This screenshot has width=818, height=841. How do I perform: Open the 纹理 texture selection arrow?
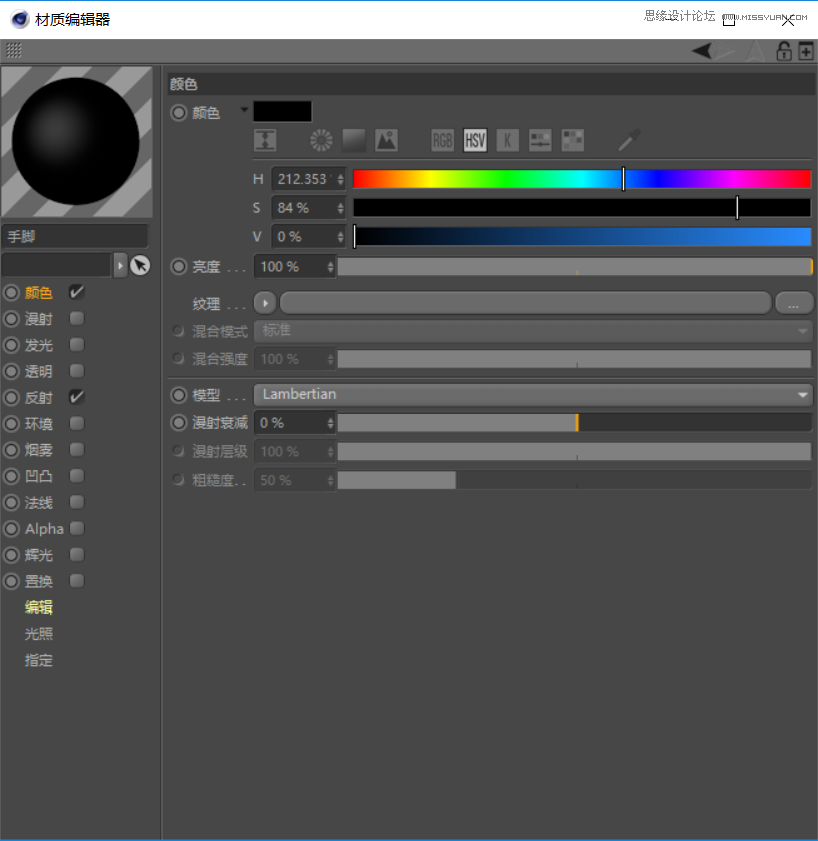pos(264,302)
